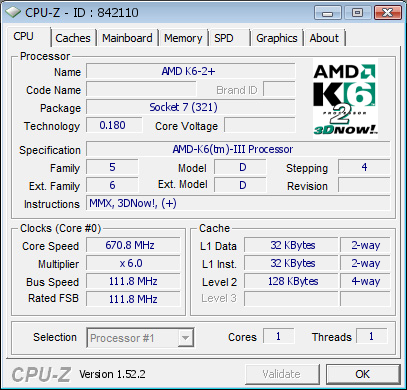Image resolution: width=407 pixels, height=390 pixels.
Task: Click the greyed-out Validate button
Action: [x=282, y=374]
